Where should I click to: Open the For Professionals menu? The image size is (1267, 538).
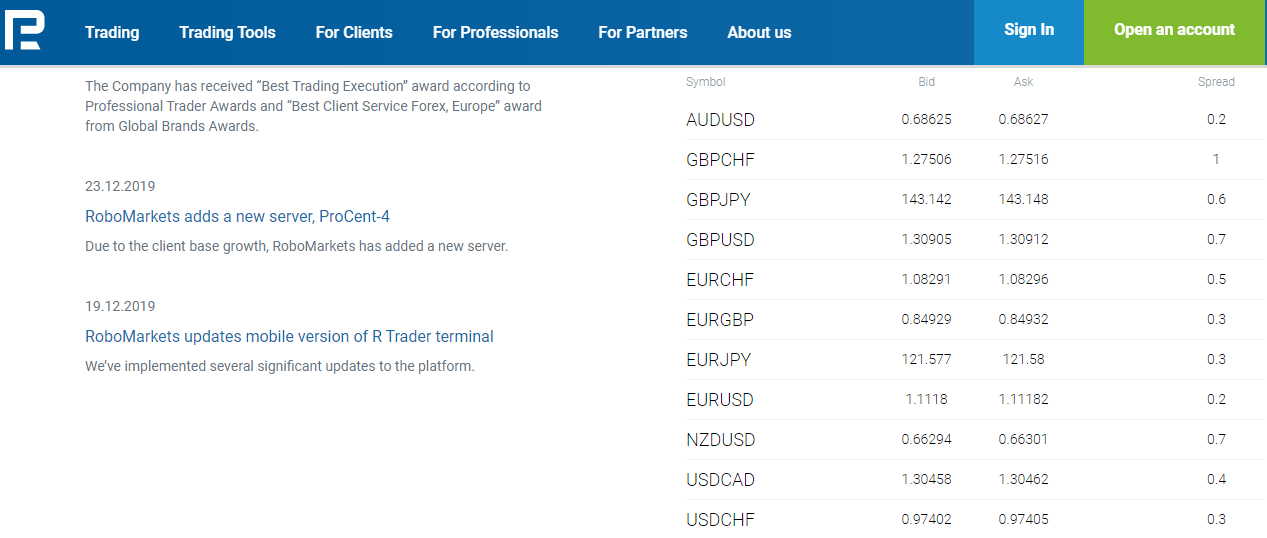[x=495, y=32]
